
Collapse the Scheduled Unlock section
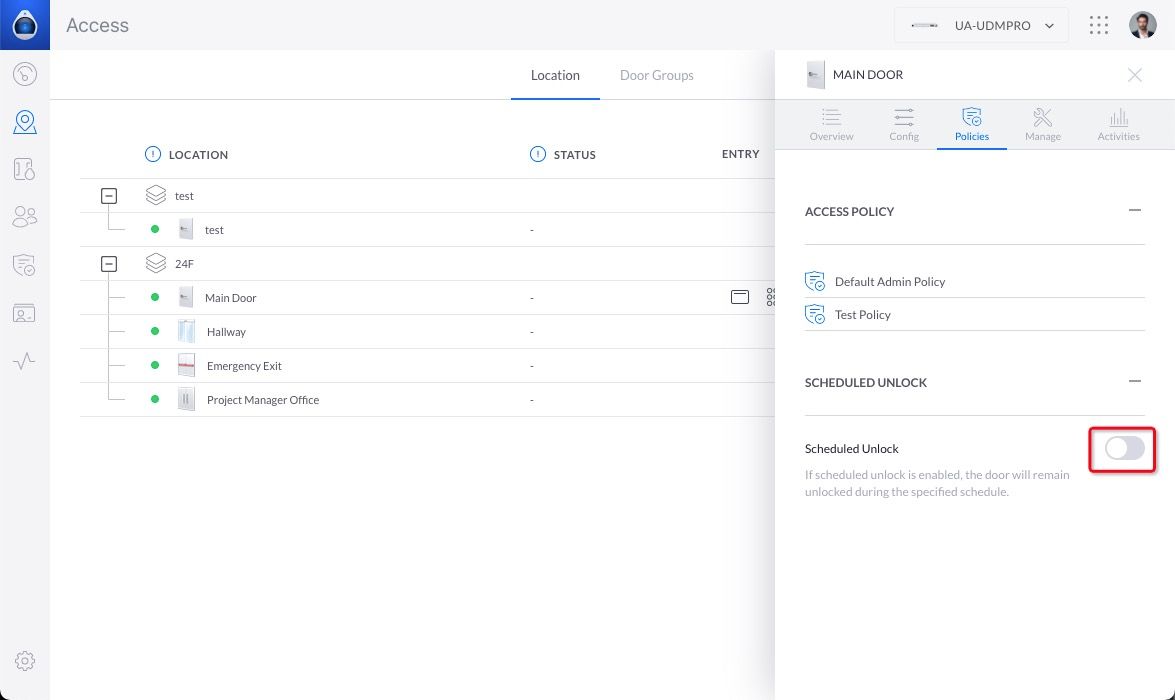(1134, 382)
